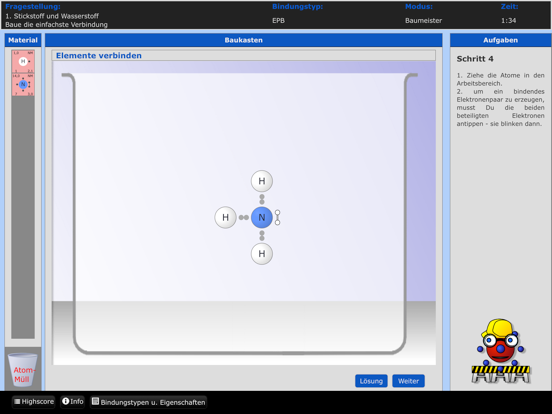Click the top hydrogen atom
Viewport: 552px width, 414px height.
[x=262, y=181]
